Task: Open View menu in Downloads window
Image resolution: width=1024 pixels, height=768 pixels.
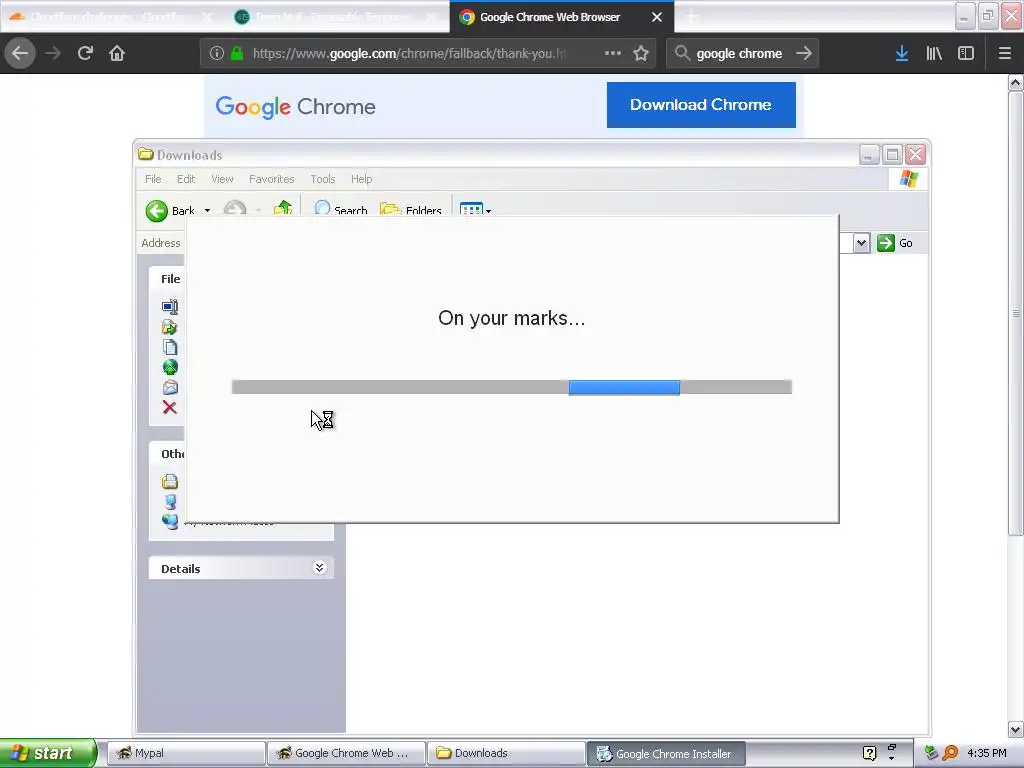Action: pos(222,179)
